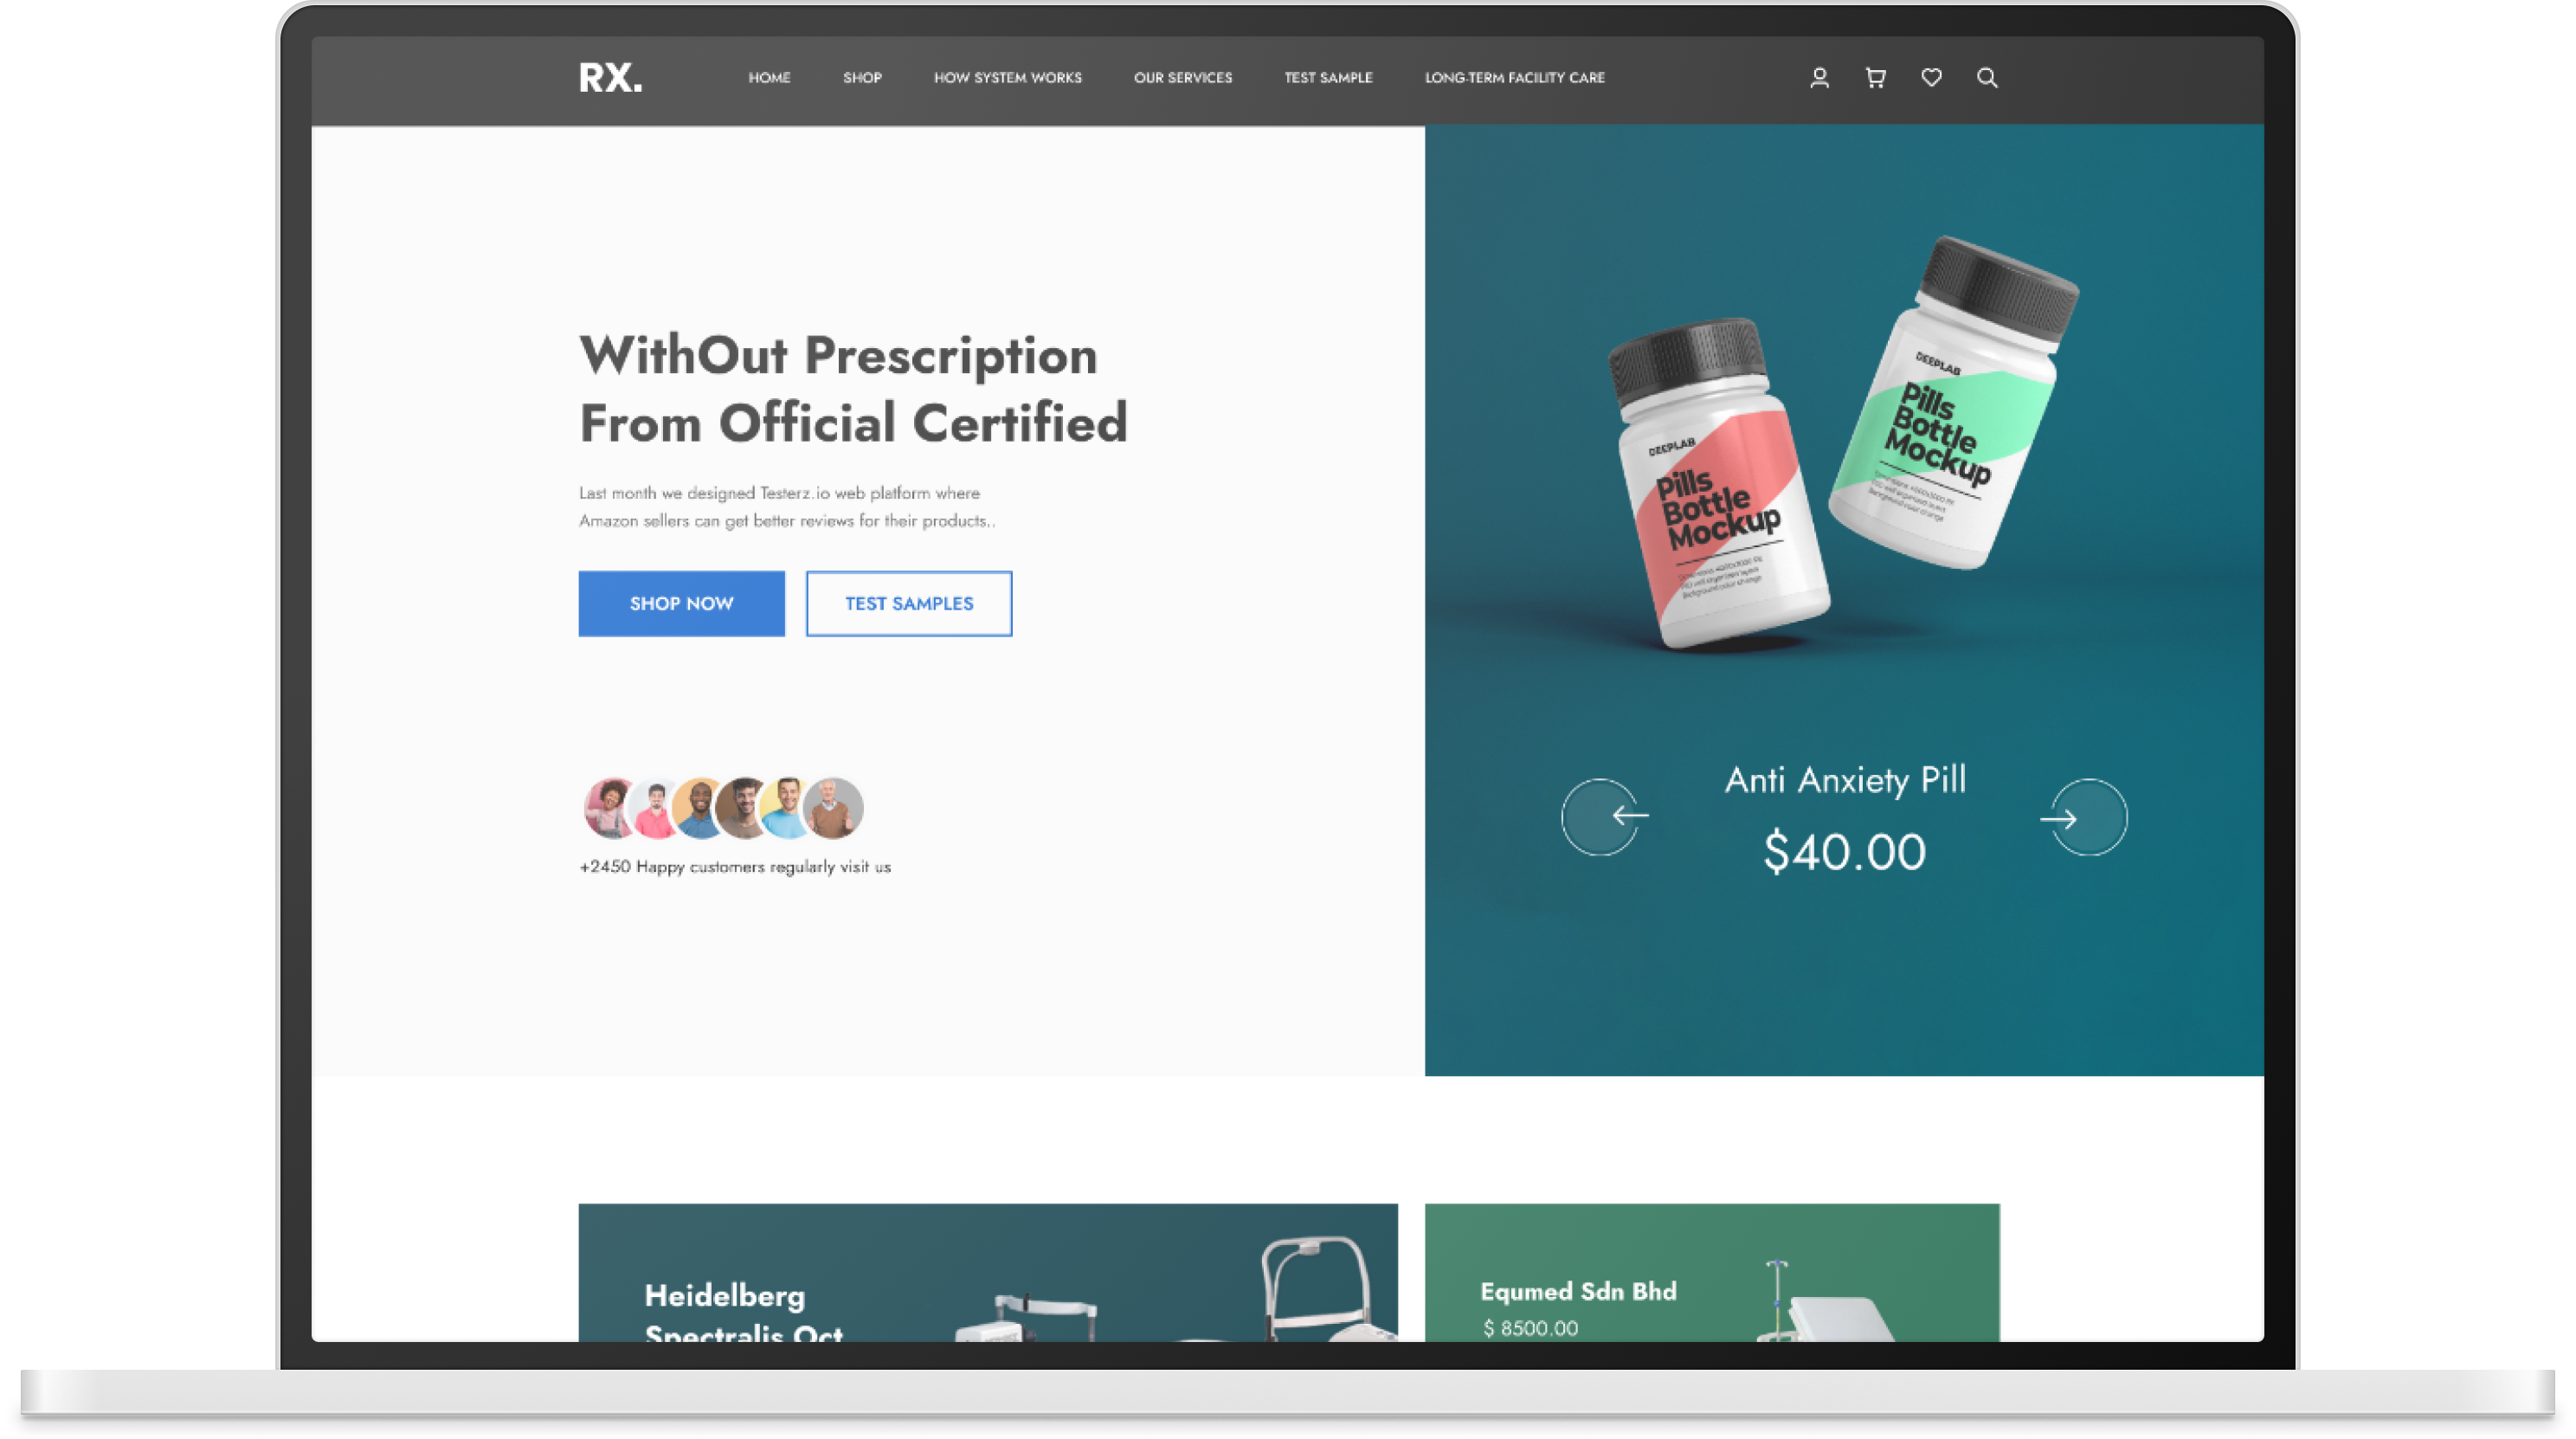Open the Heidelberg Spectralis Oct card

click(x=988, y=1272)
